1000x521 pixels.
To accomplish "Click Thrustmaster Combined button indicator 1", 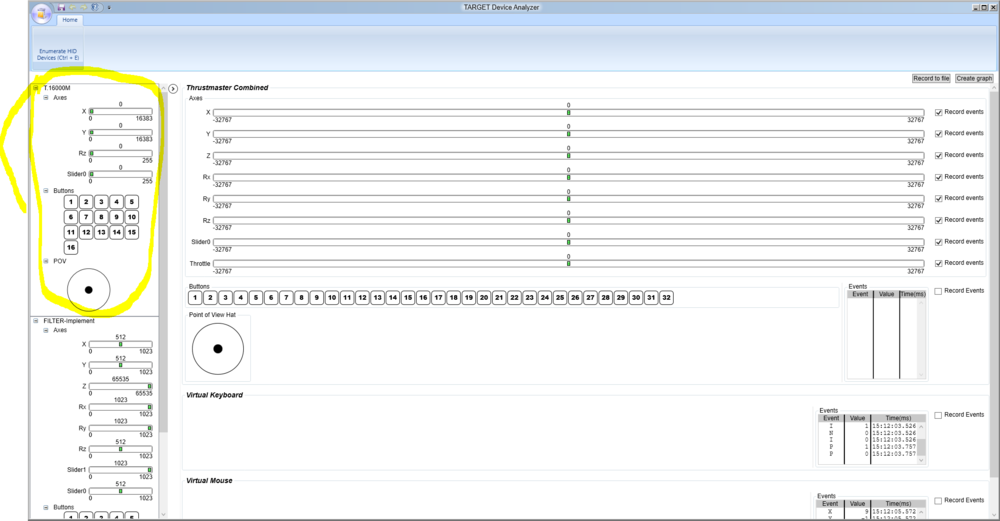I will (x=195, y=297).
